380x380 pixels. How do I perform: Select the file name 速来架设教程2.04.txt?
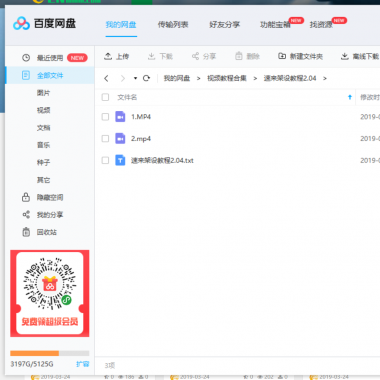point(162,160)
